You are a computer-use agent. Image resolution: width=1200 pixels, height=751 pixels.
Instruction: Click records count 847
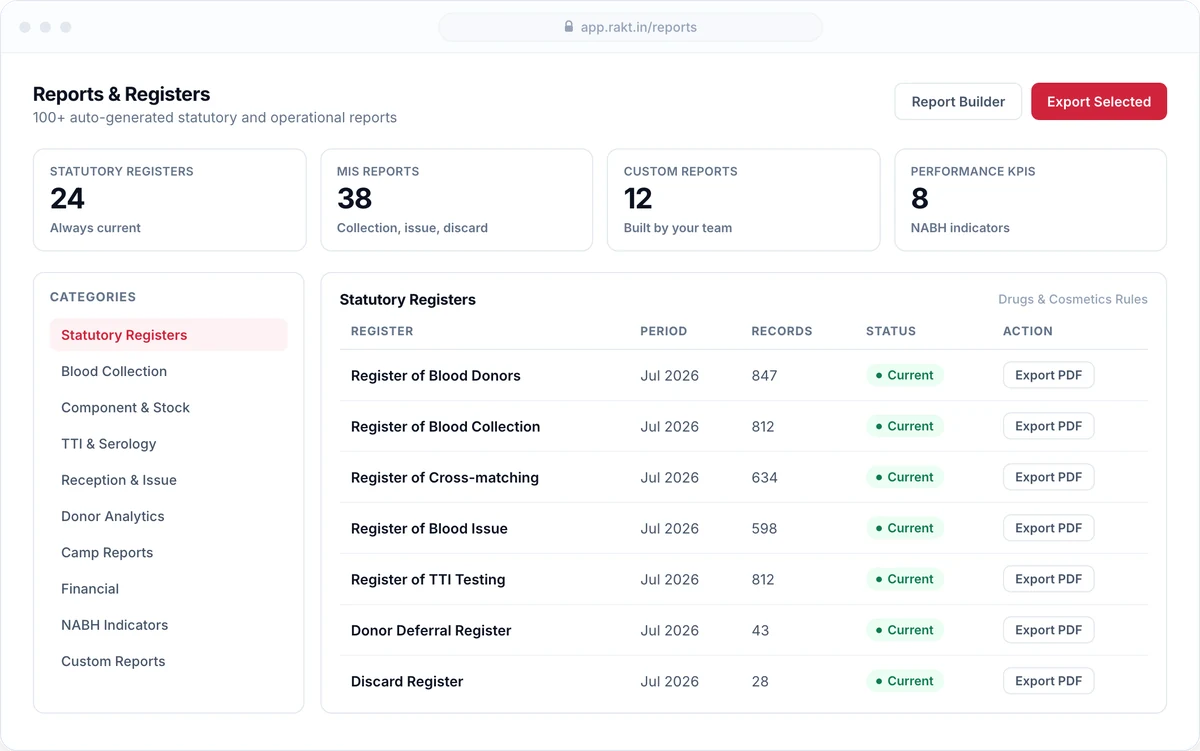[765, 376]
